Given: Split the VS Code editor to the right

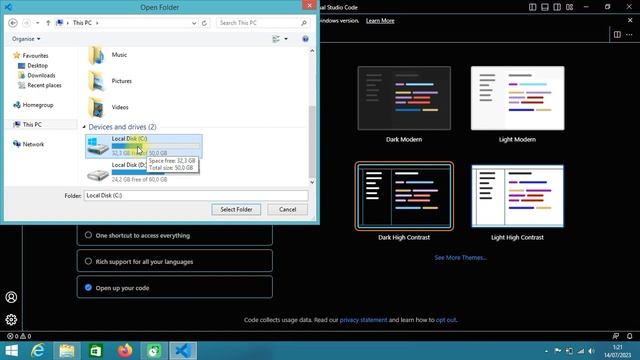Looking at the screenshot, I should [617, 35].
